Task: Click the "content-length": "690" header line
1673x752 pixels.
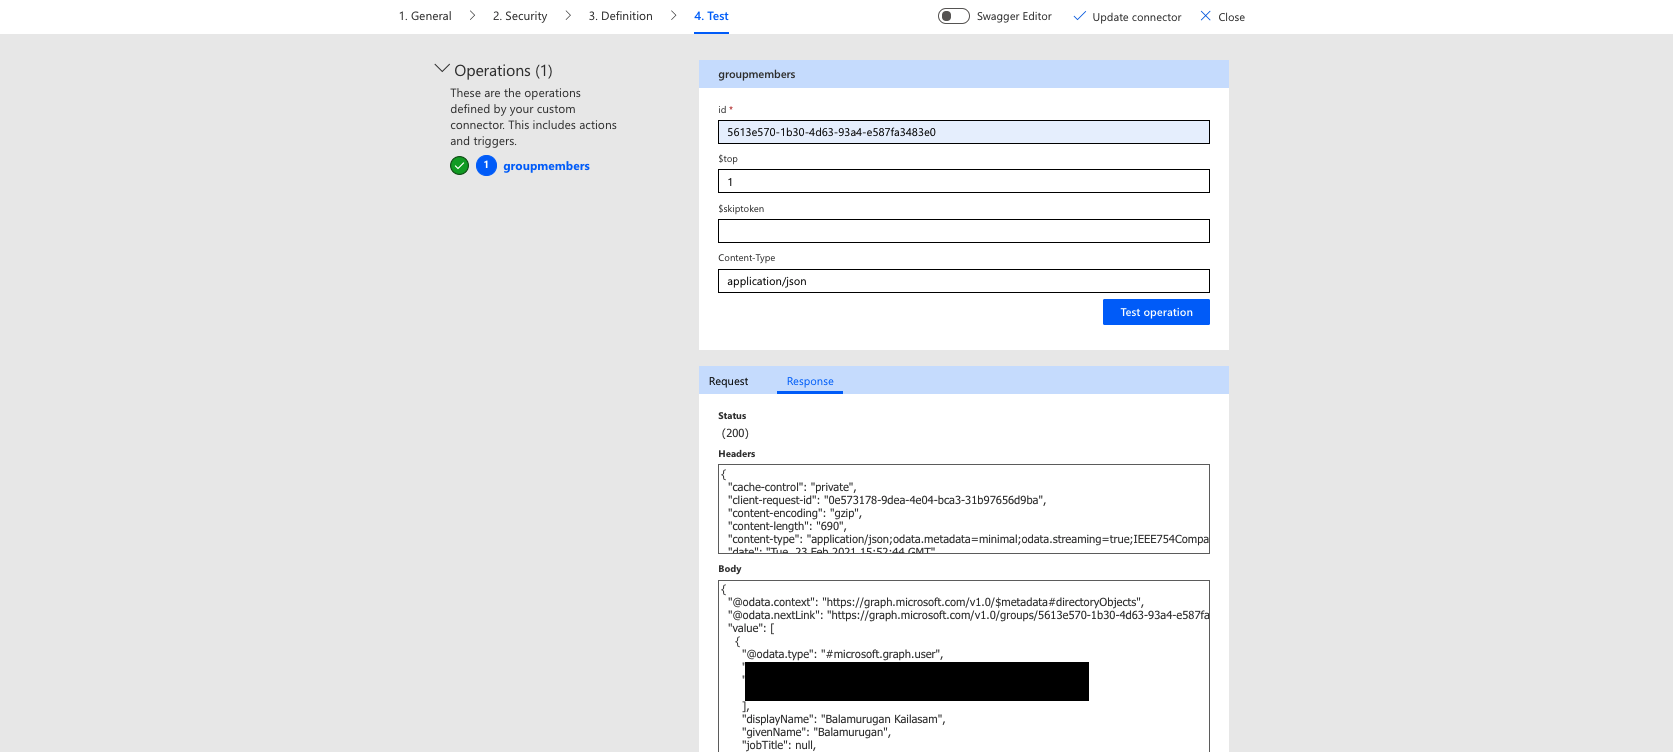Action: tap(787, 526)
